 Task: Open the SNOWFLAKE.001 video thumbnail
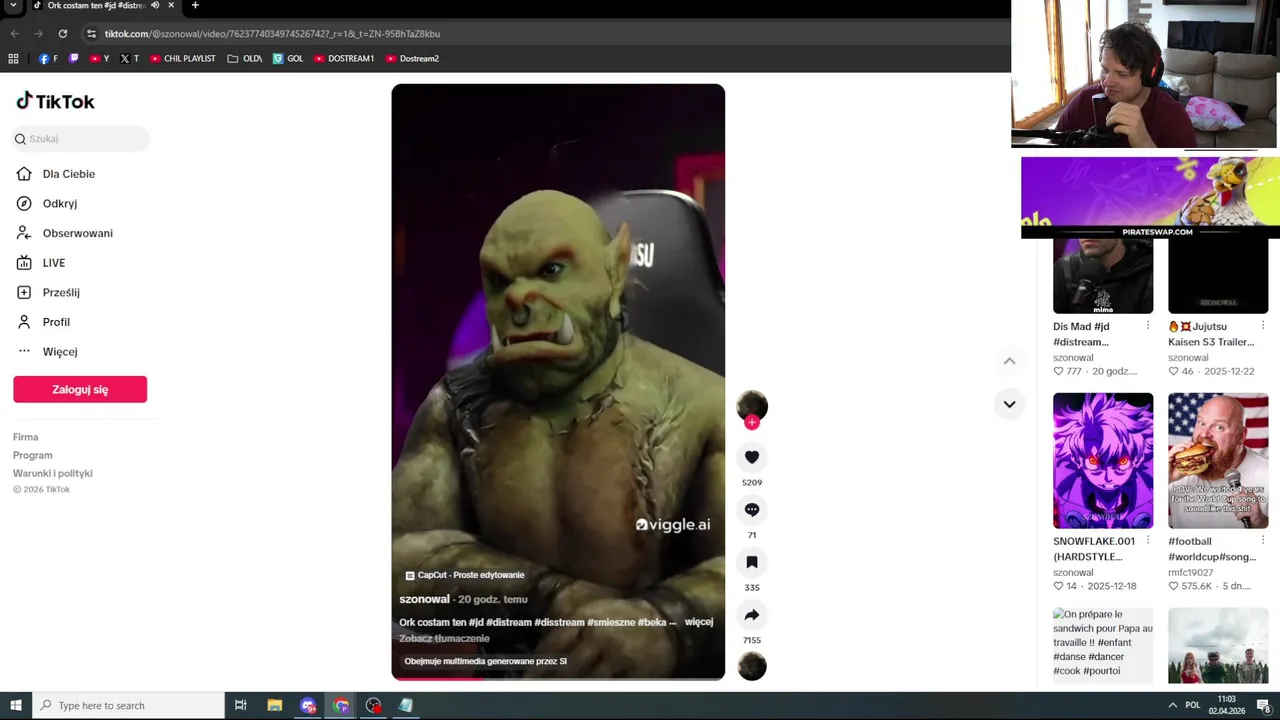(x=1103, y=460)
